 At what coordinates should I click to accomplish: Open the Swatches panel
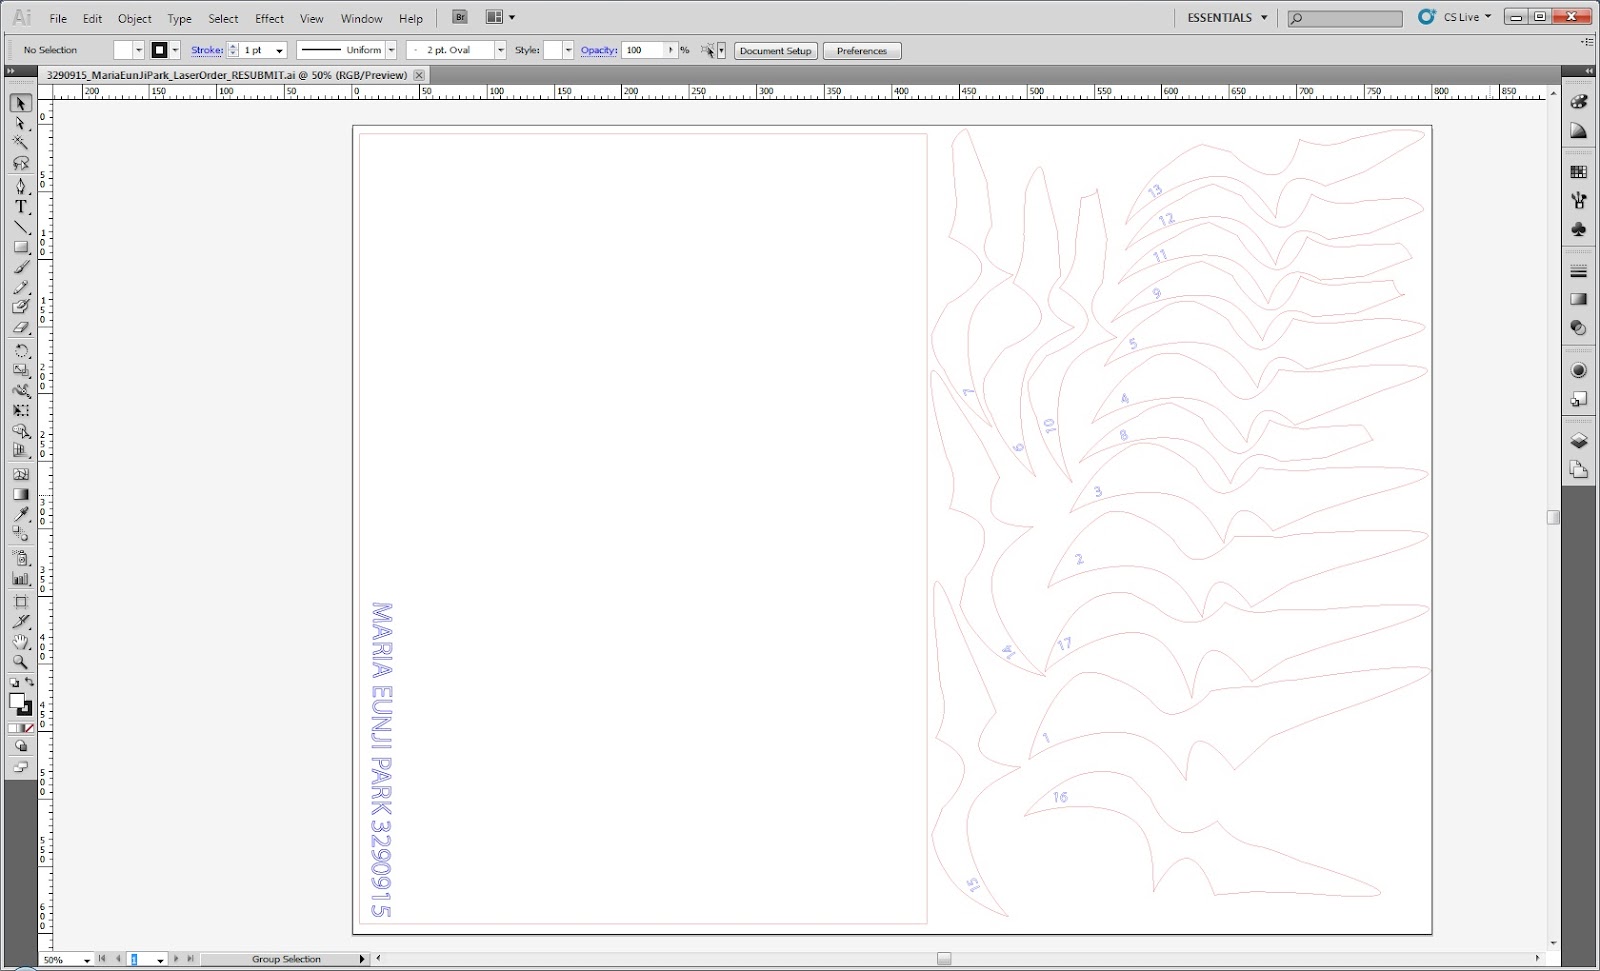tap(1579, 172)
